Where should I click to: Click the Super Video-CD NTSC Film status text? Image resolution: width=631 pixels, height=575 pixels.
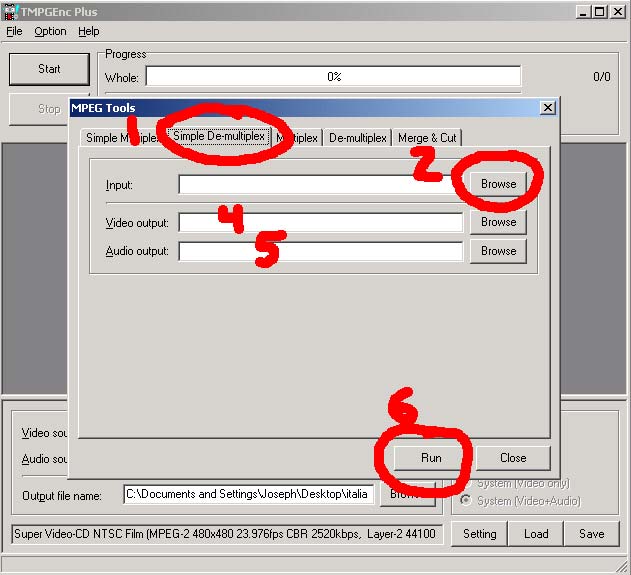pos(227,534)
